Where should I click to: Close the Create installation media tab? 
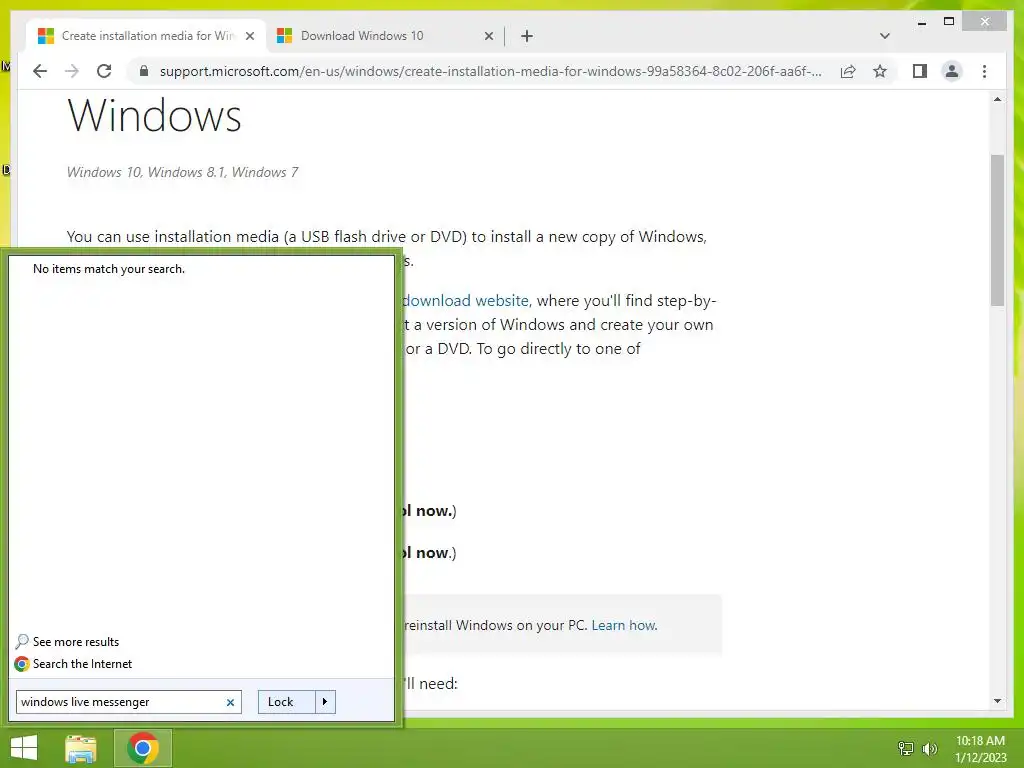point(249,36)
